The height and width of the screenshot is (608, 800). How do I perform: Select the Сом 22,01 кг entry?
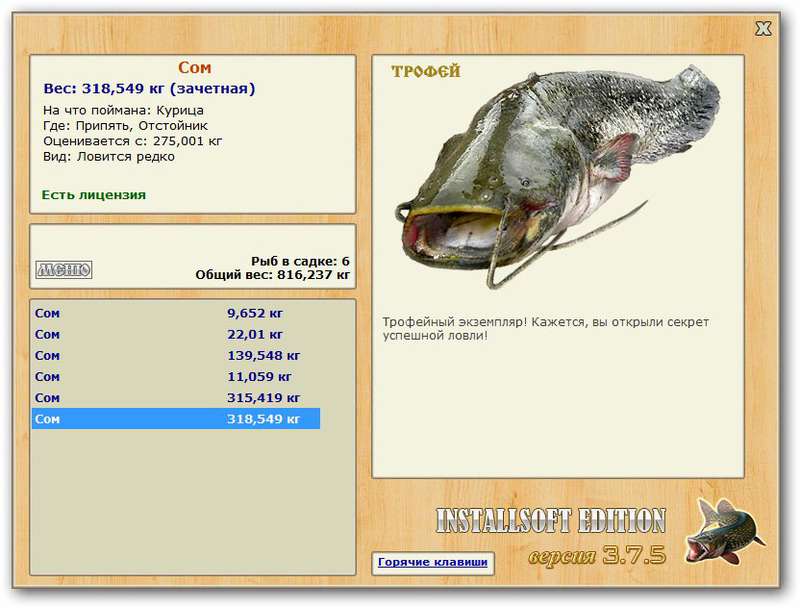[x=175, y=334]
